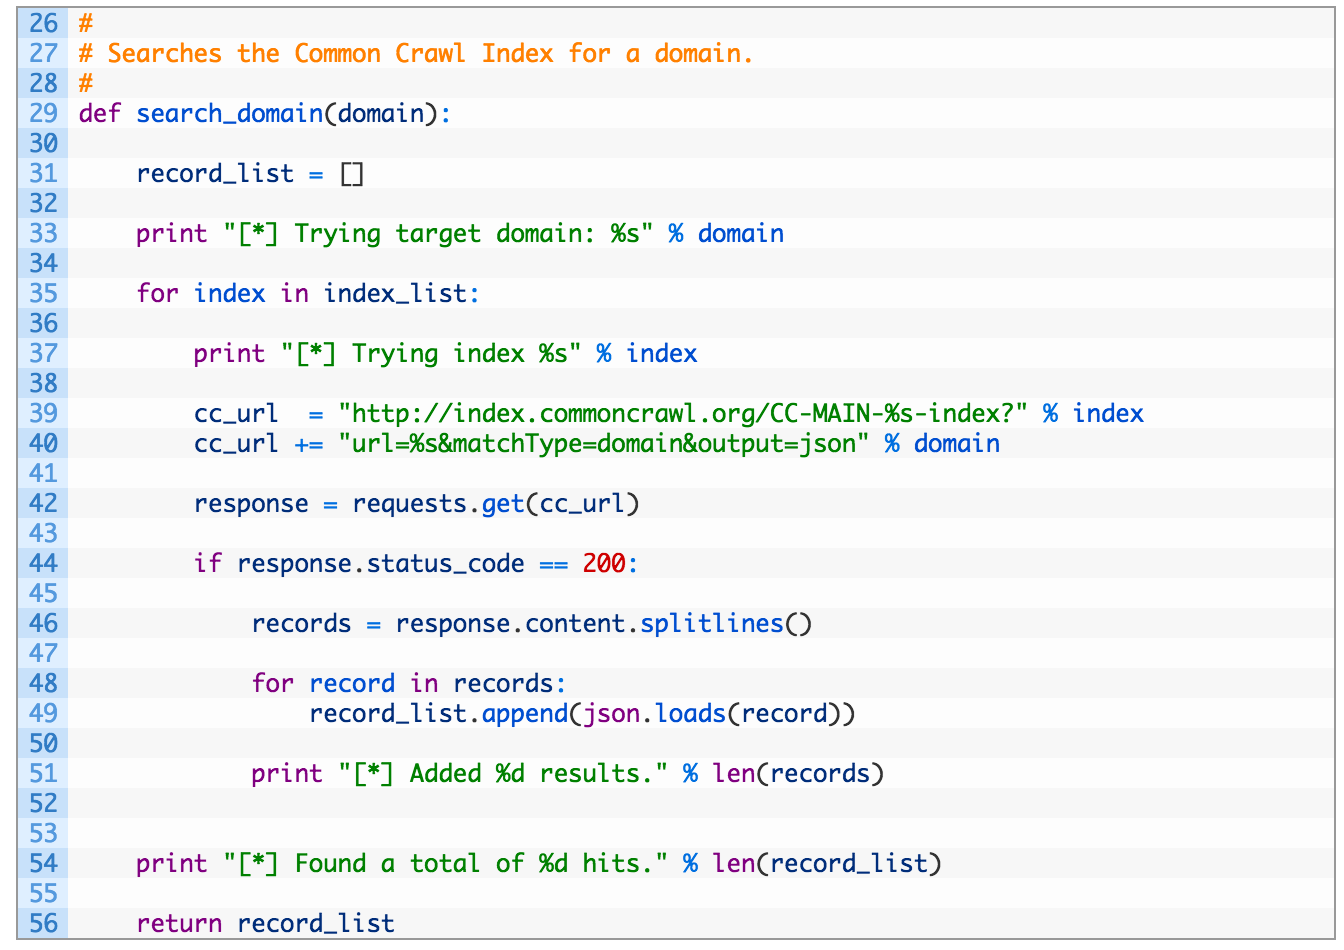Click line number 54 in the gutter

pos(43,863)
